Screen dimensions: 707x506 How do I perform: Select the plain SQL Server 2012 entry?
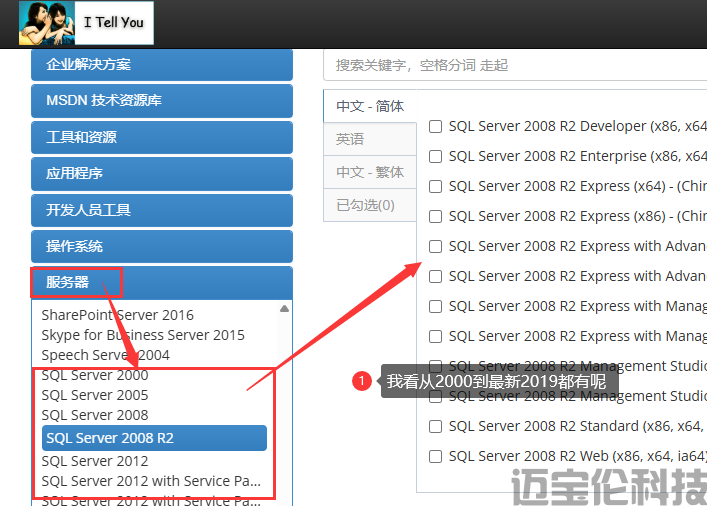pyautogui.click(x=95, y=461)
